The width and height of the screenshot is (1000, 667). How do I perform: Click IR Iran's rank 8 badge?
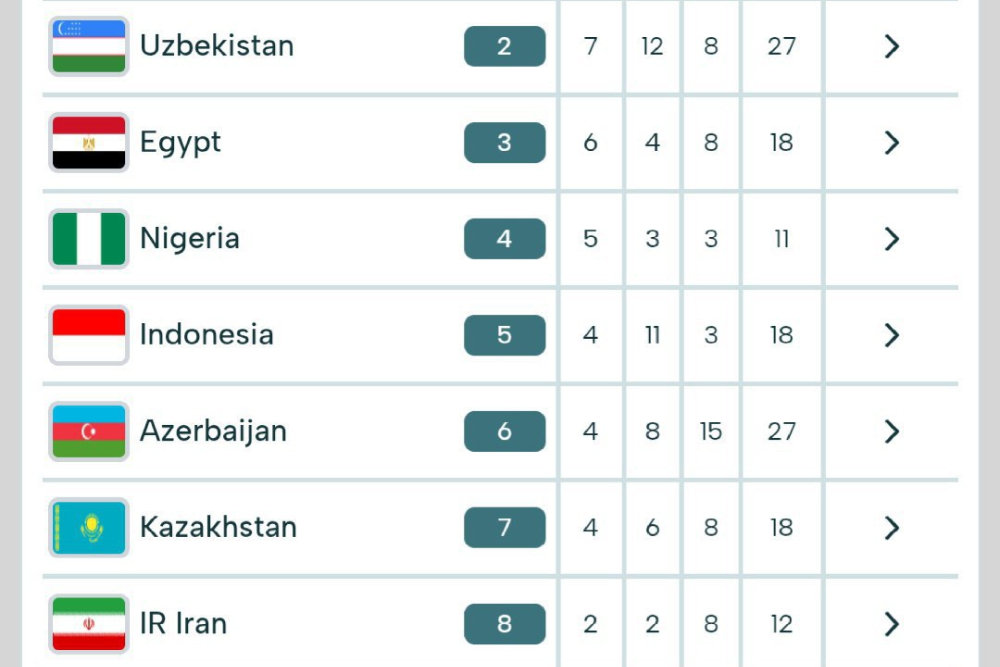tap(504, 623)
